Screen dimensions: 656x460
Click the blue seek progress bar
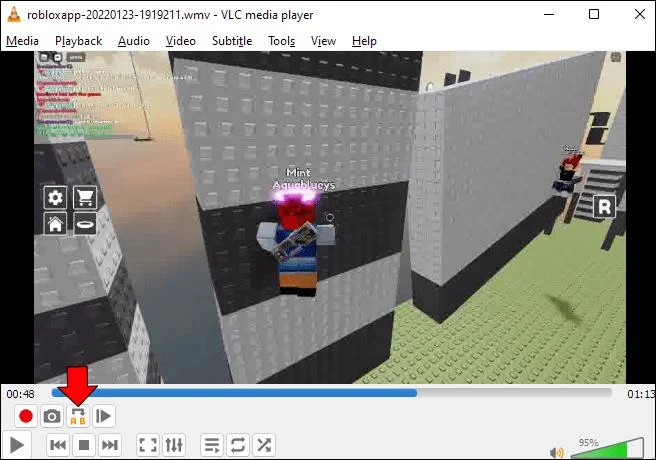[x=332, y=393]
